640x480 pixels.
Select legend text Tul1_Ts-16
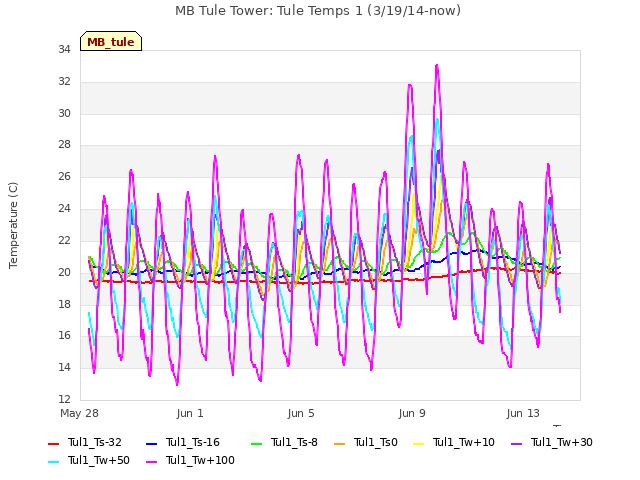pos(193,442)
